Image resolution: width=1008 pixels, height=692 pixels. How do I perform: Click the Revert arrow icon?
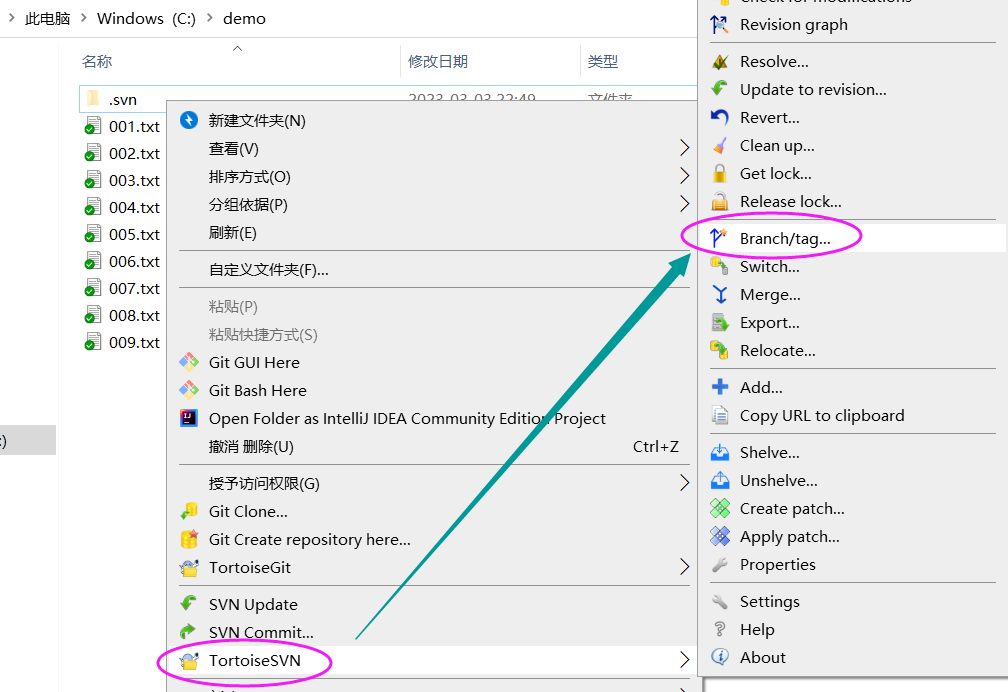pos(720,118)
